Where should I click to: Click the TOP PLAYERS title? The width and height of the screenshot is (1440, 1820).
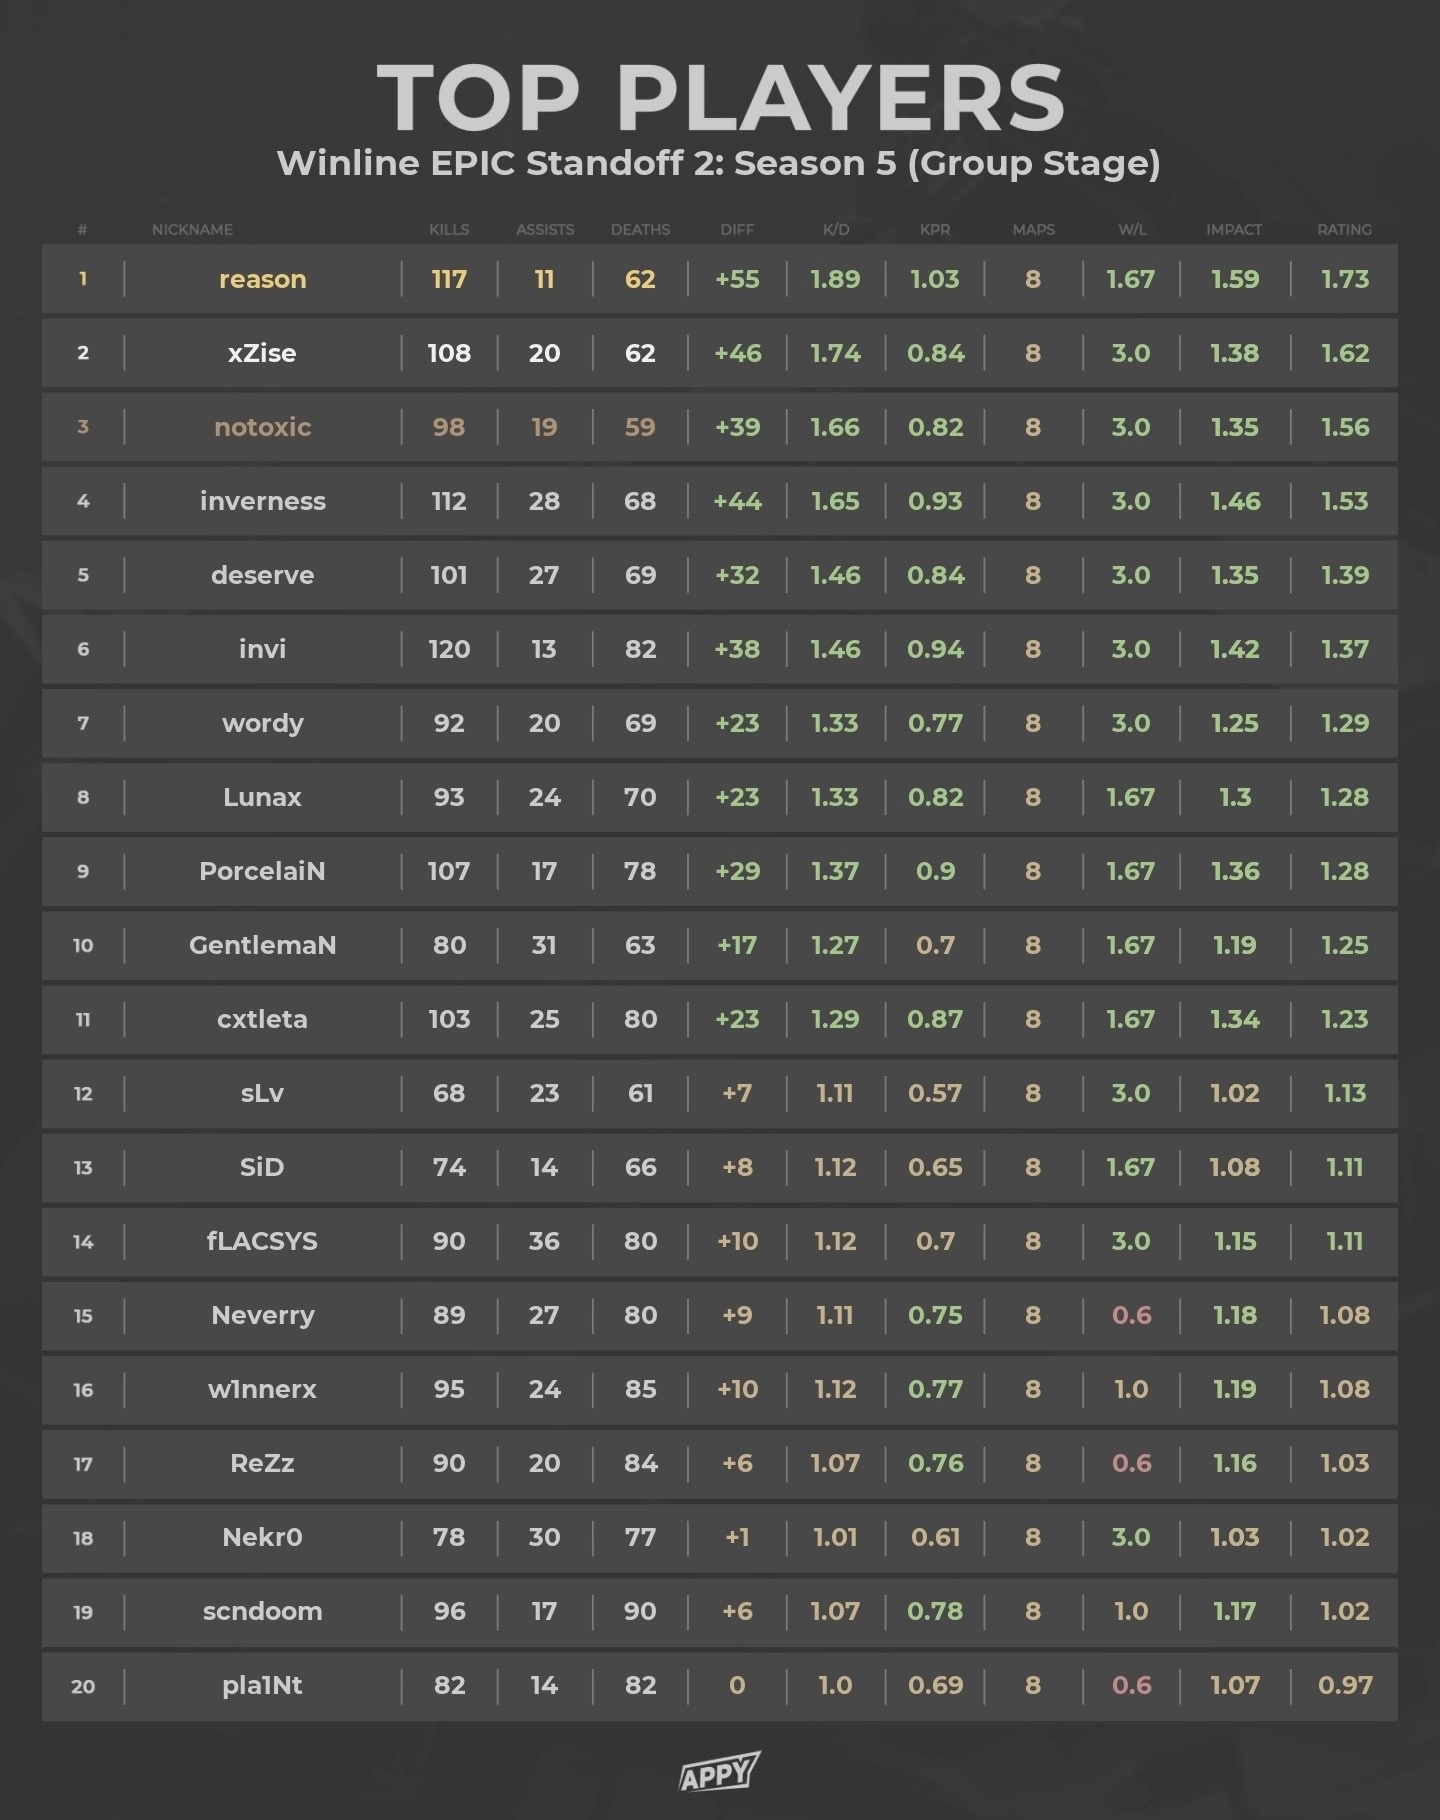pyautogui.click(x=720, y=97)
